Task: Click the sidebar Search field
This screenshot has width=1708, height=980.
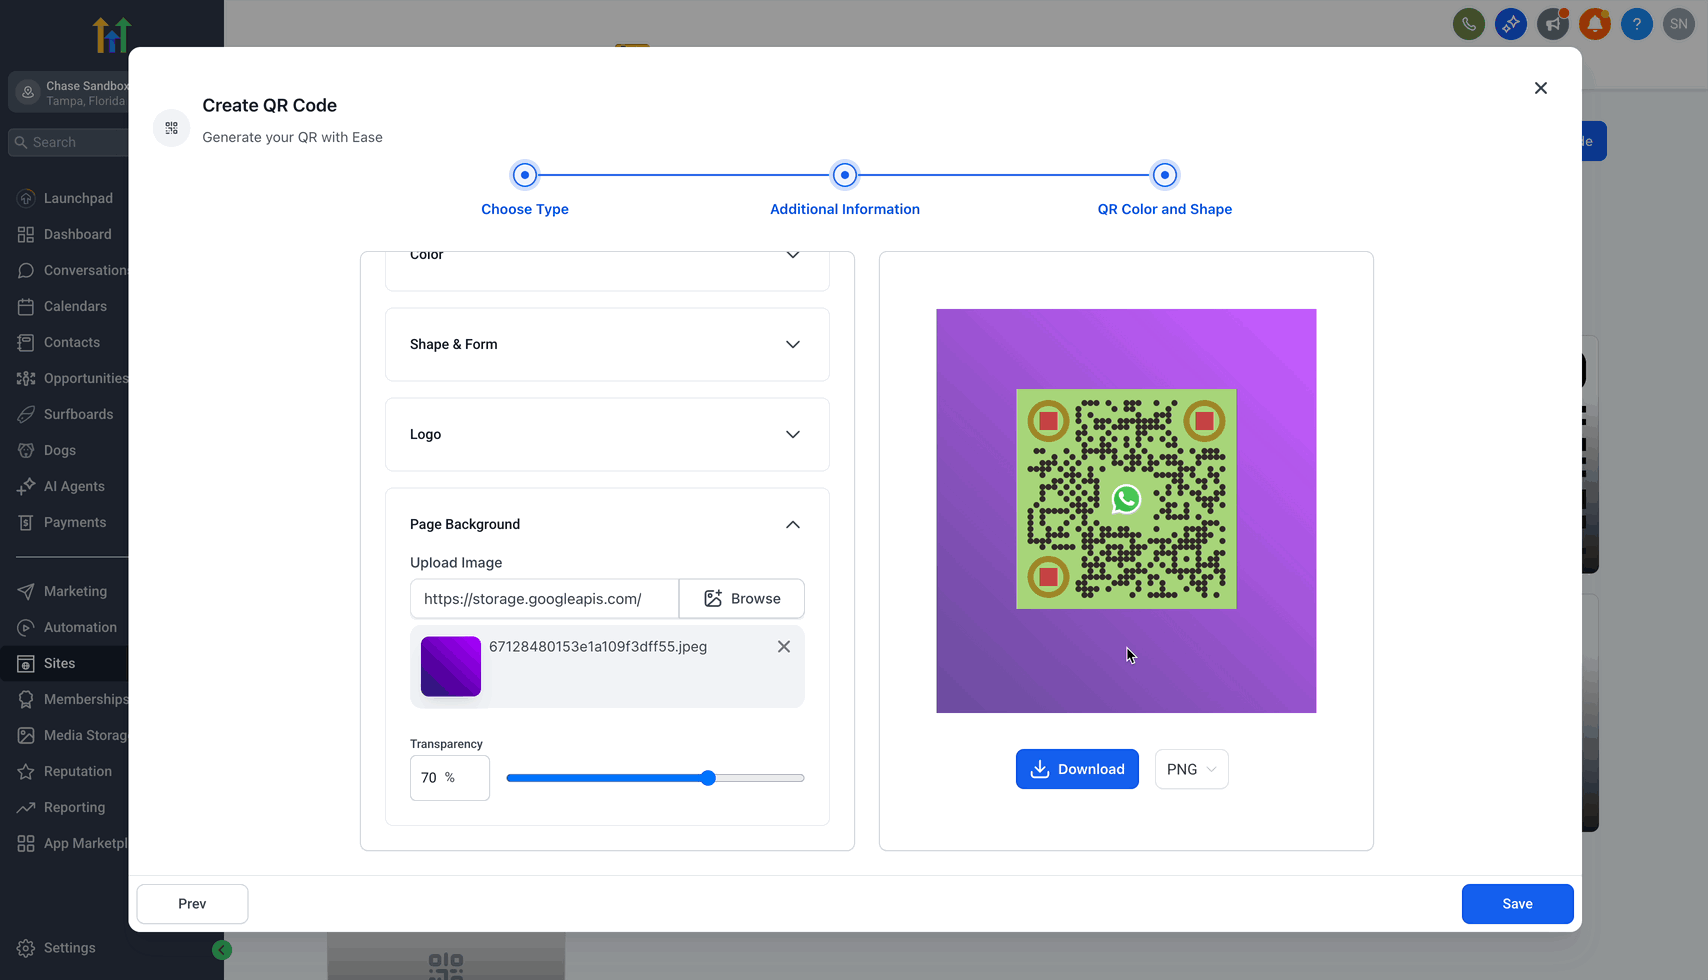Action: tap(69, 142)
